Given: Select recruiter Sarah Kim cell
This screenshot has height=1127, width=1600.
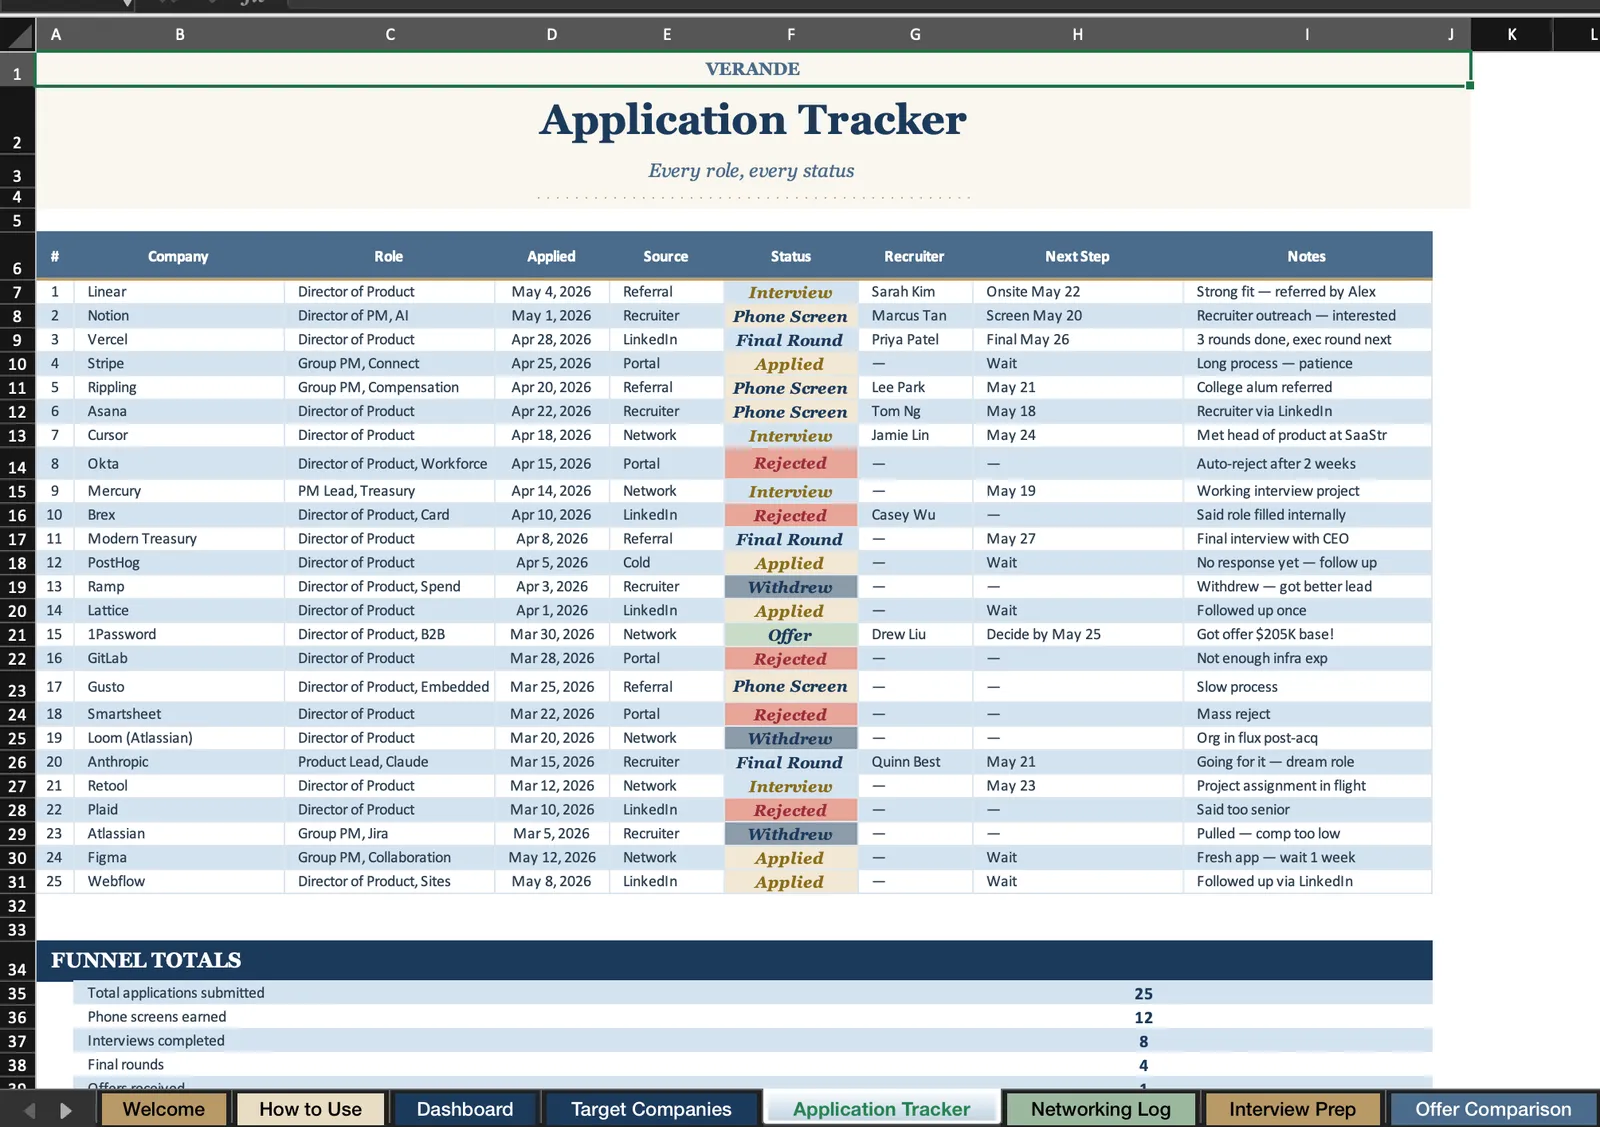Looking at the screenshot, I should 915,292.
